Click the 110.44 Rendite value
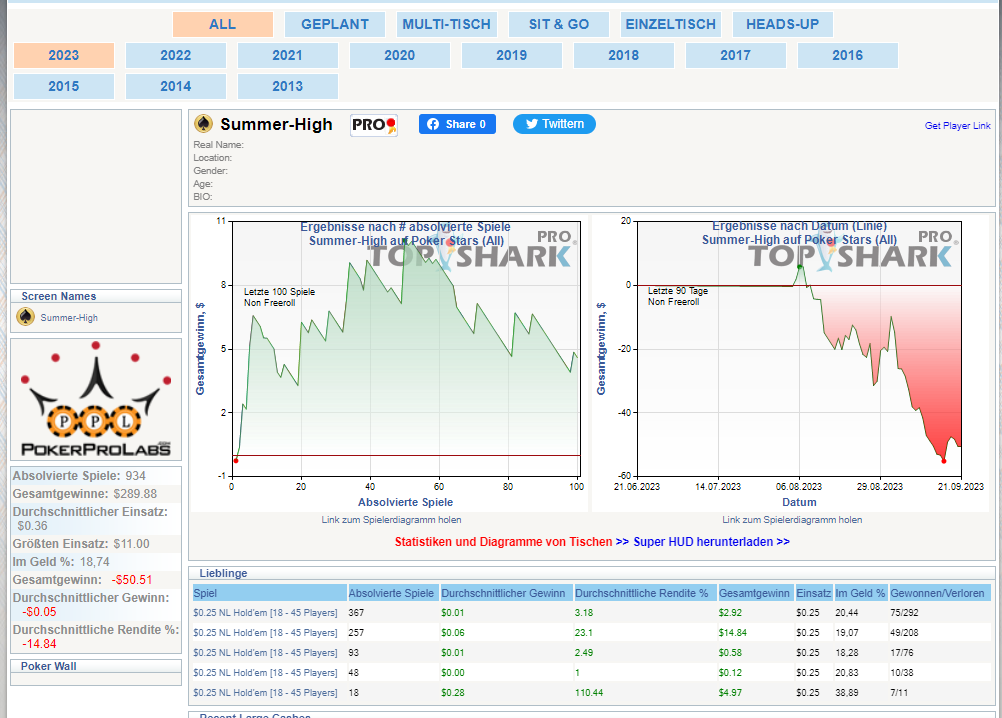This screenshot has width=1002, height=718. coord(589,692)
